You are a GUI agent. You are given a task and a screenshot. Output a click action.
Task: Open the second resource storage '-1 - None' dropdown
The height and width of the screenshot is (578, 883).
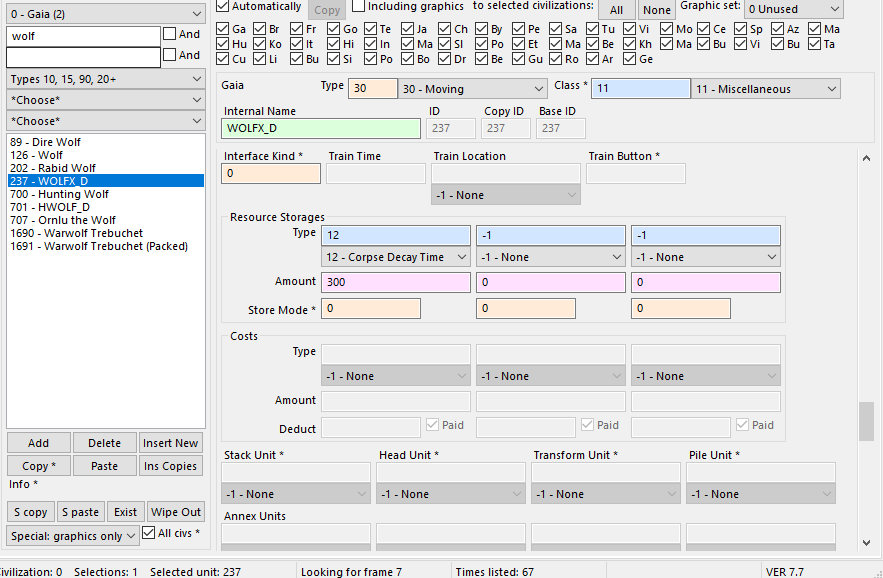pos(551,257)
